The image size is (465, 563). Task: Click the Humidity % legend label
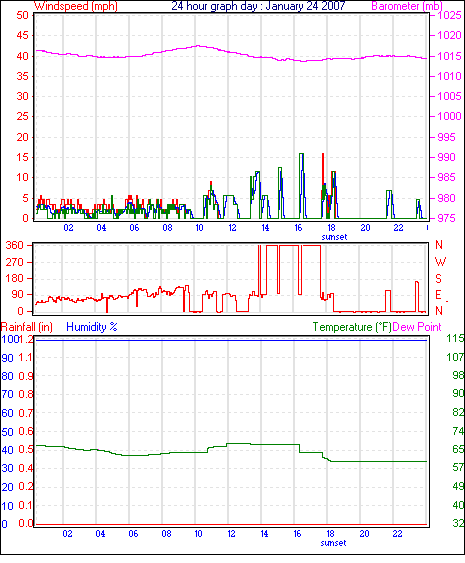[92, 327]
